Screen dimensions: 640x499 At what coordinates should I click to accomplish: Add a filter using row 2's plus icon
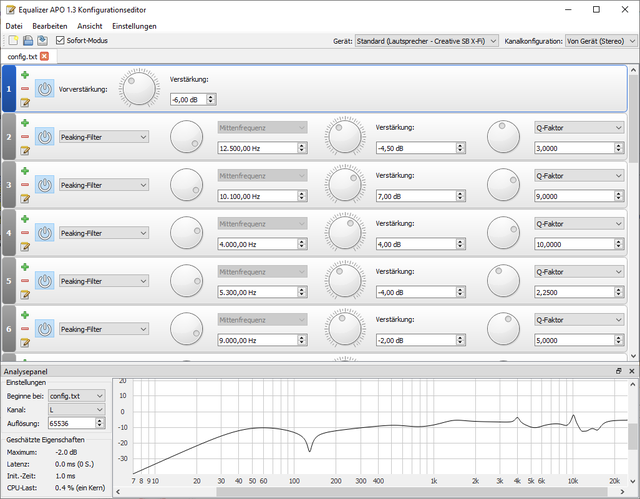tap(24, 123)
